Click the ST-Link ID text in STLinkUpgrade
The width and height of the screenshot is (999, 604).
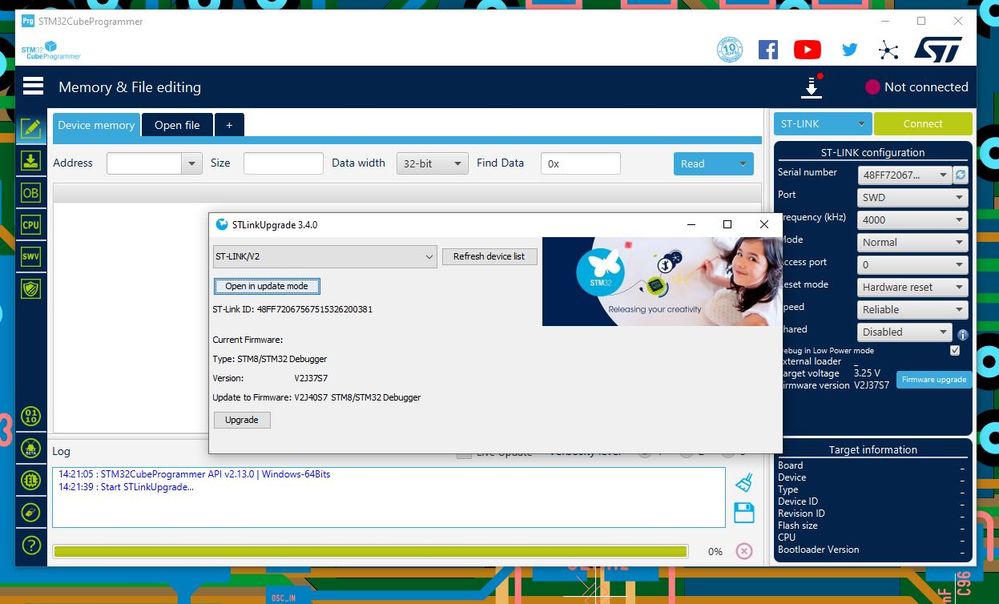pyautogui.click(x=292, y=309)
